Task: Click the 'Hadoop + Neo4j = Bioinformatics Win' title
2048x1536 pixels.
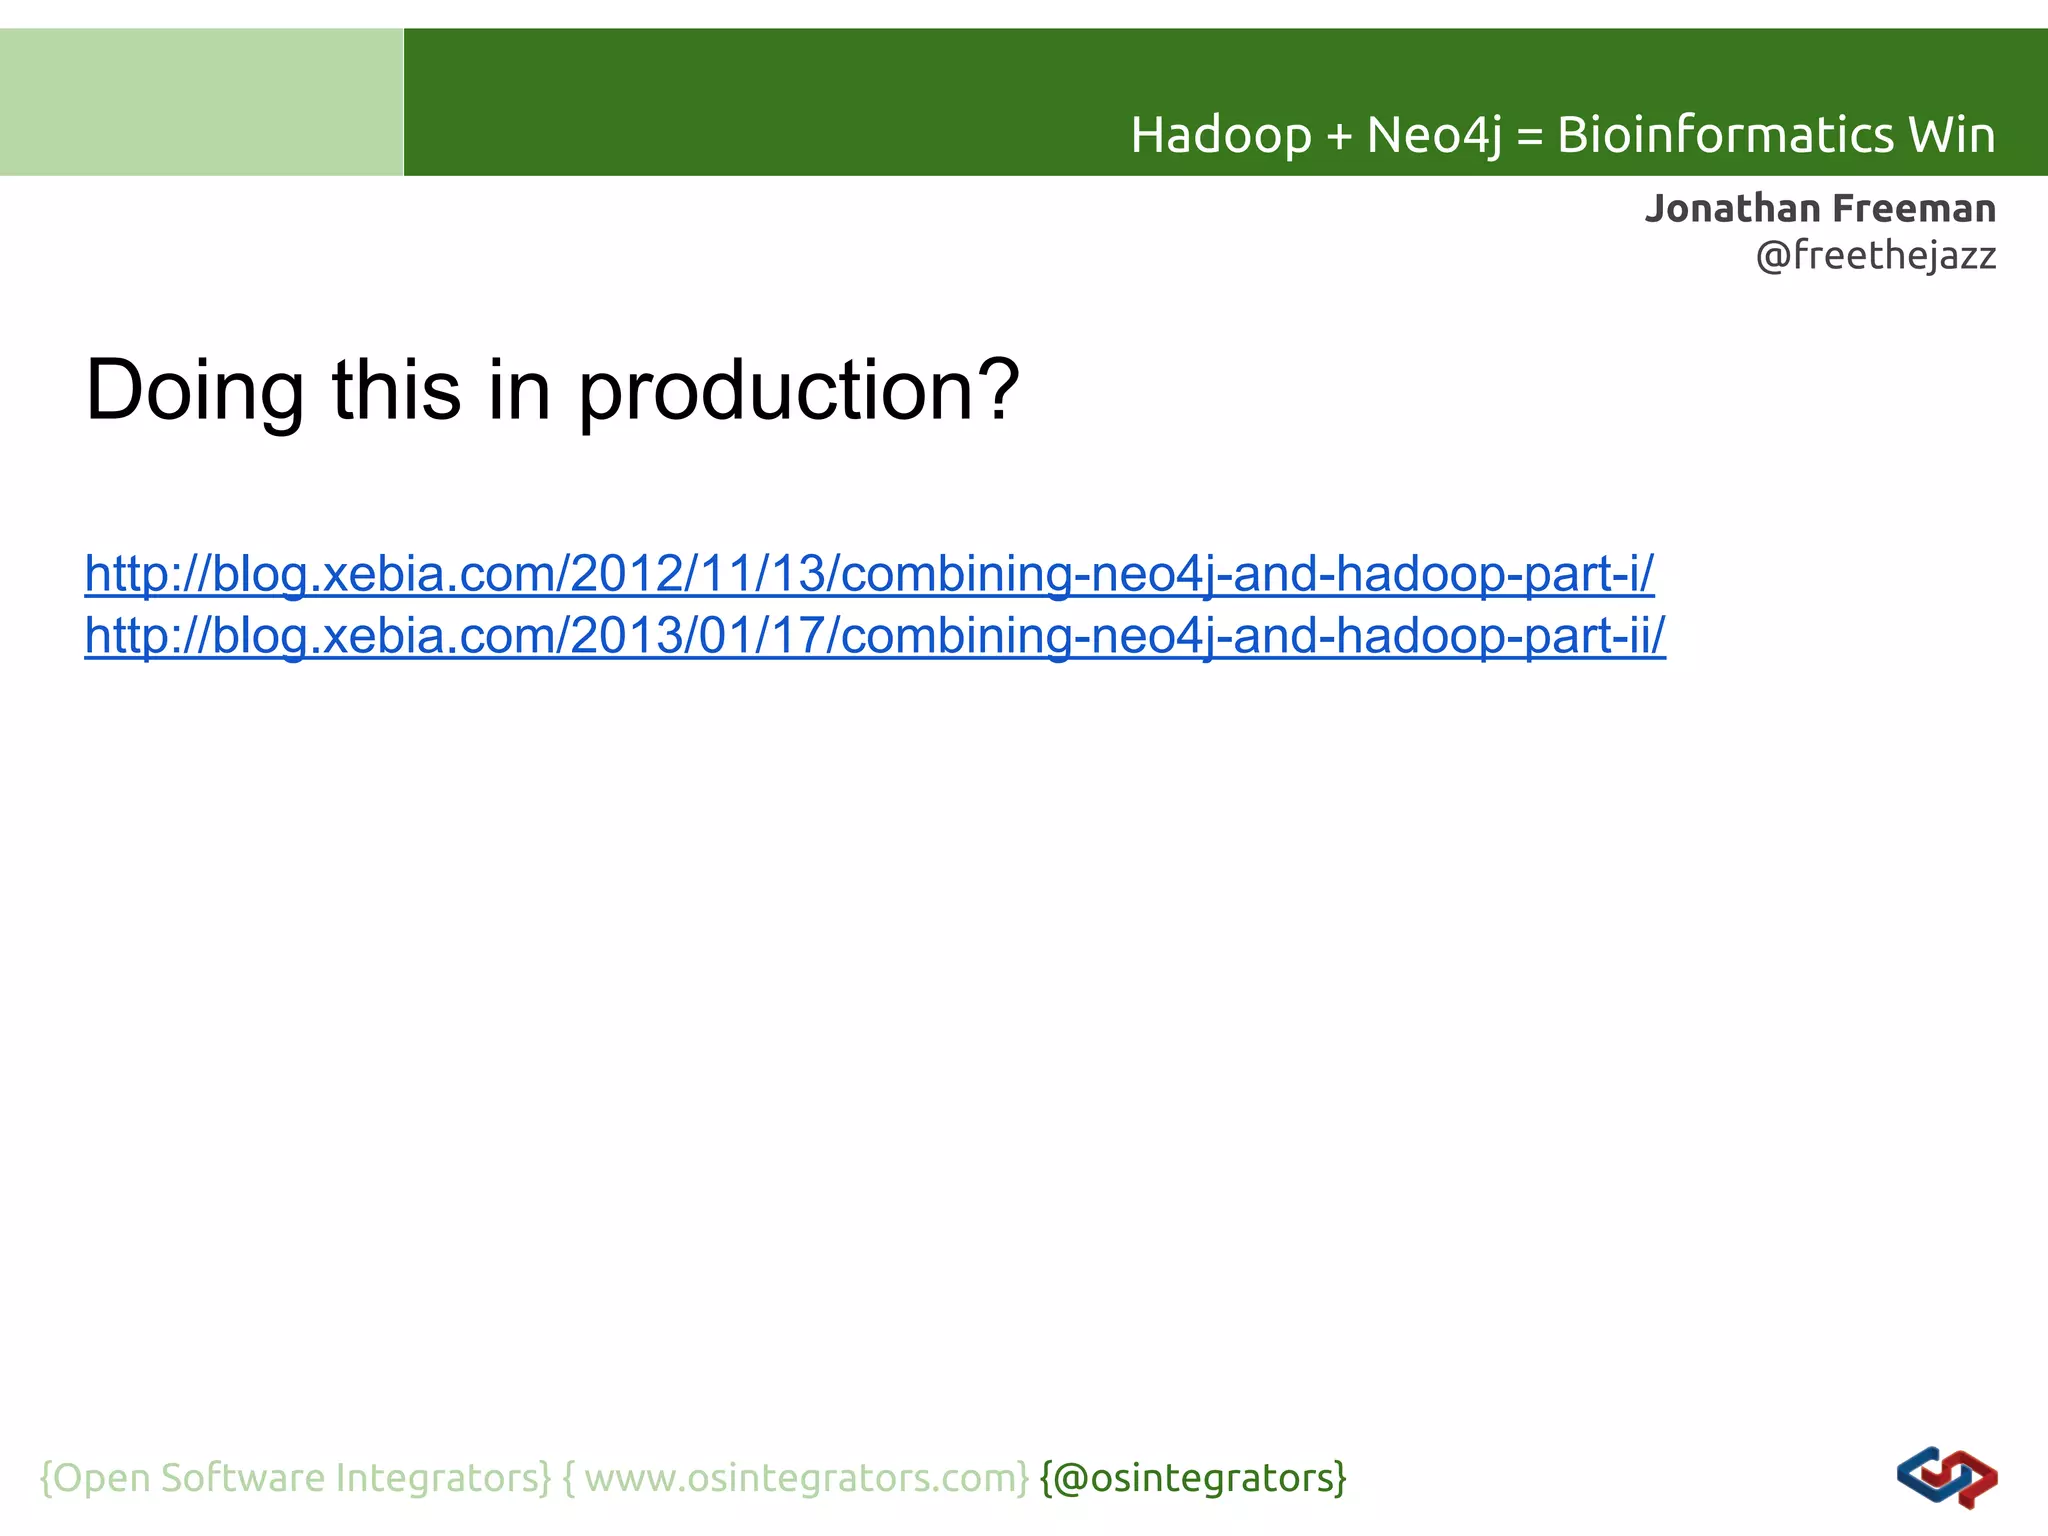Action: [x=1563, y=135]
